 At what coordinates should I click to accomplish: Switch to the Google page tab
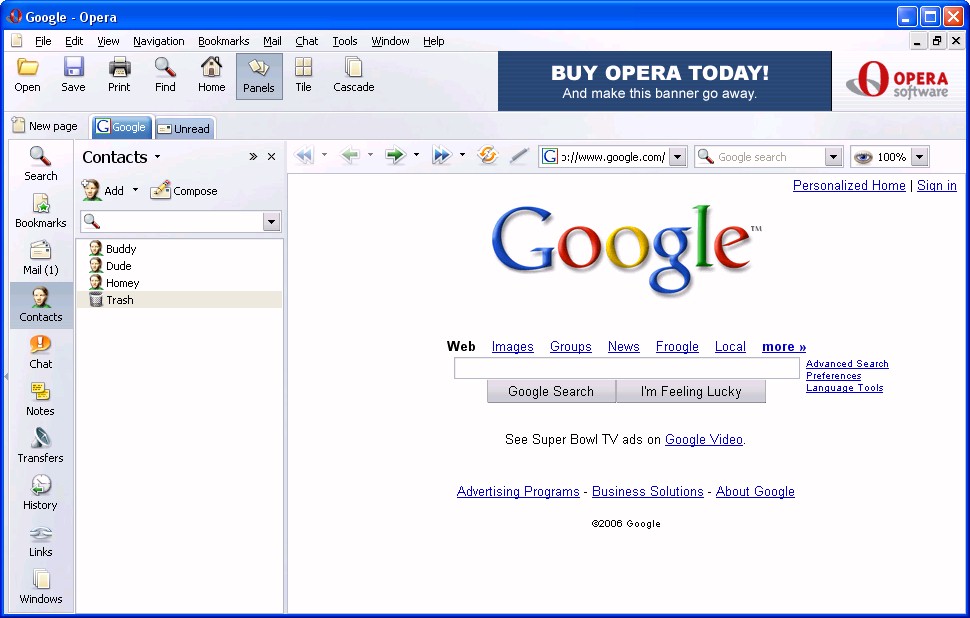[121, 127]
